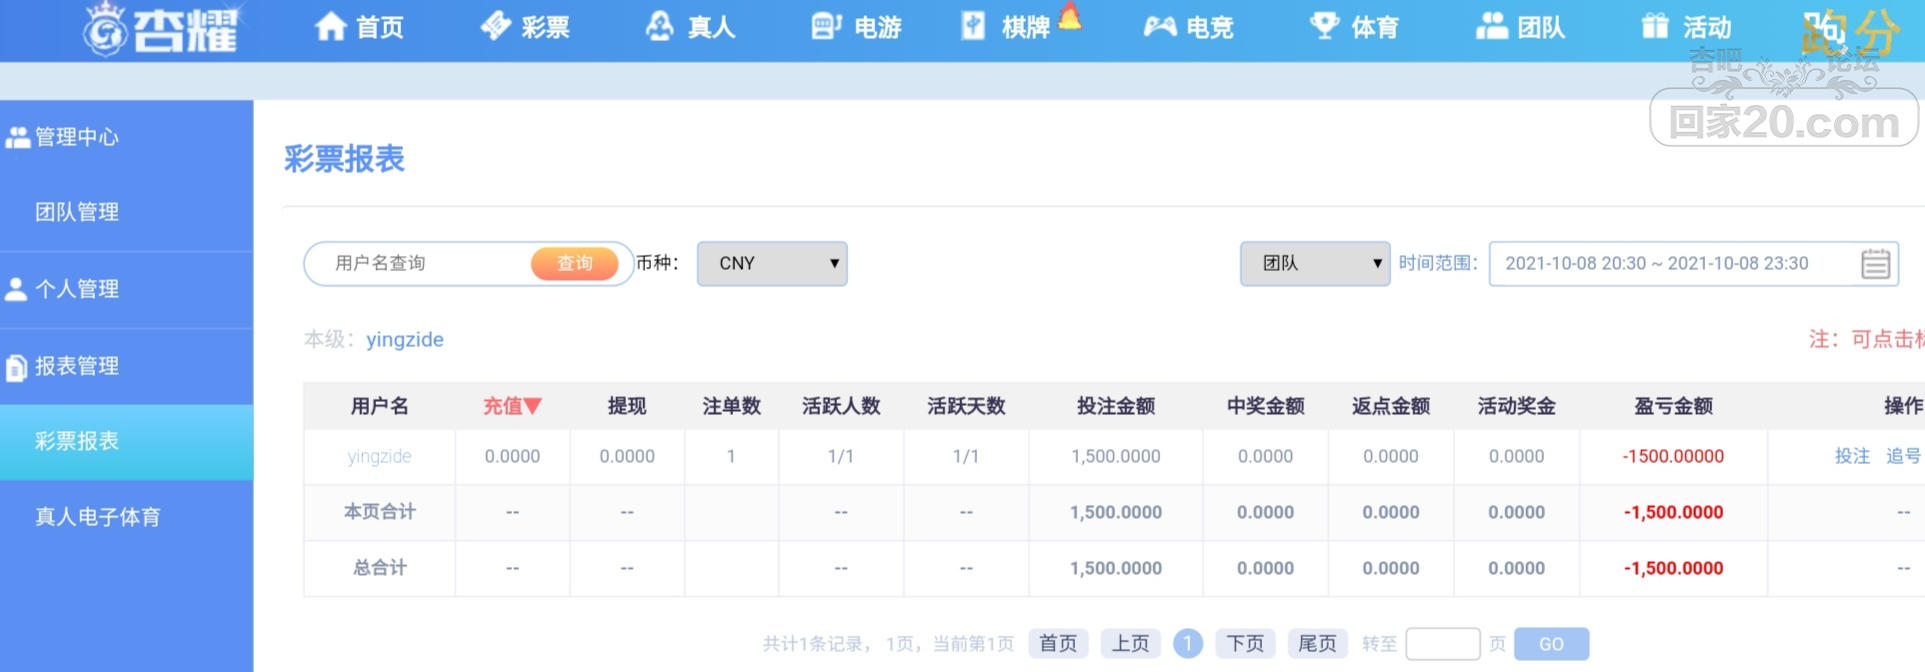Click the home icon in top navigation
Image resolution: width=1925 pixels, height=672 pixels.
click(330, 27)
